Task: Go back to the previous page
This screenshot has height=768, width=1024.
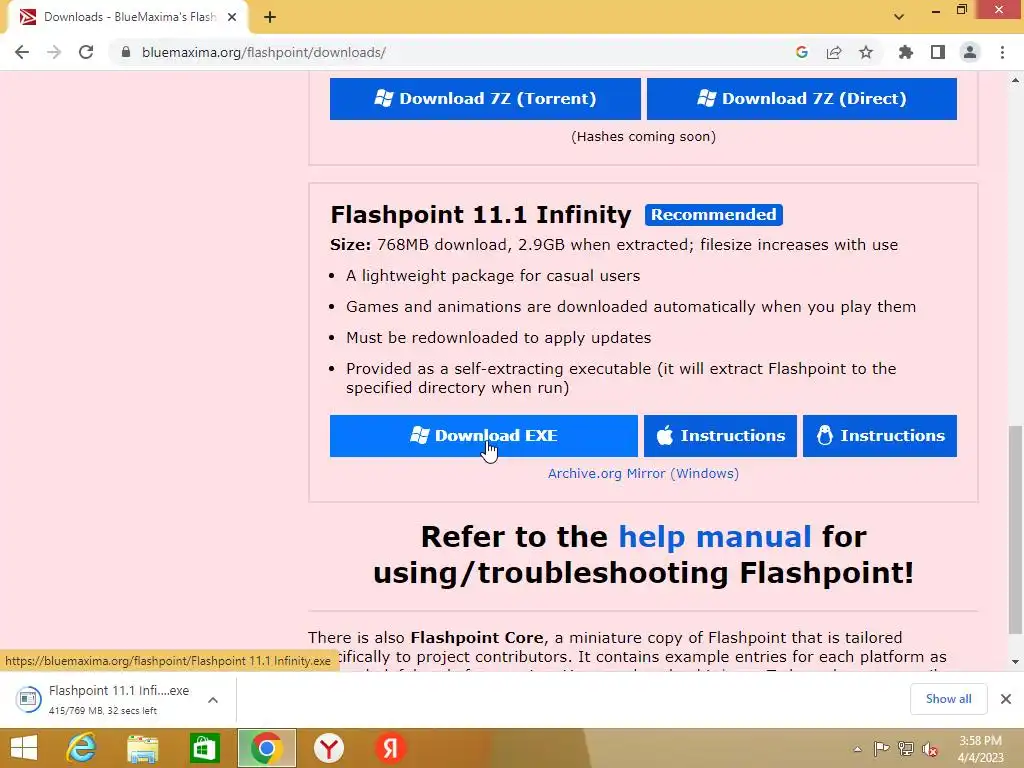Action: click(x=22, y=52)
